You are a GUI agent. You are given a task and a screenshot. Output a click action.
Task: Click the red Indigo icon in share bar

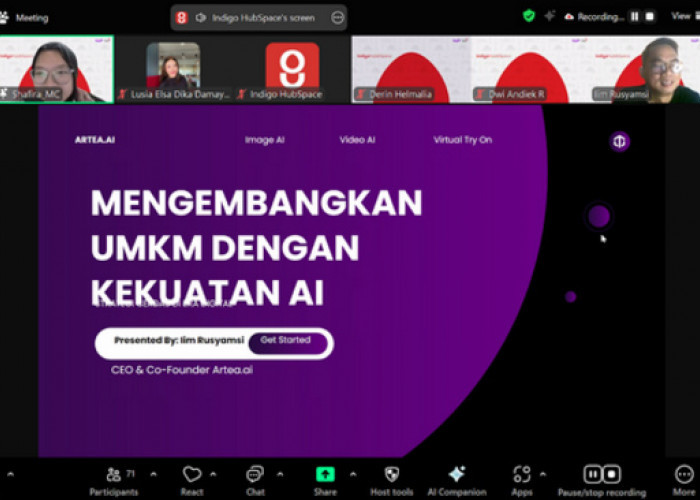[181, 18]
